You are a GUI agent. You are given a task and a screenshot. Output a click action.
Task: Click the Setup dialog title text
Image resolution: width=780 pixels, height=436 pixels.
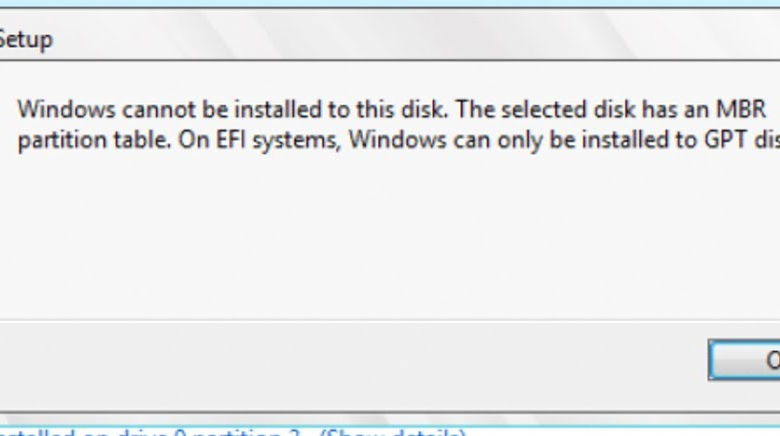tap(25, 40)
